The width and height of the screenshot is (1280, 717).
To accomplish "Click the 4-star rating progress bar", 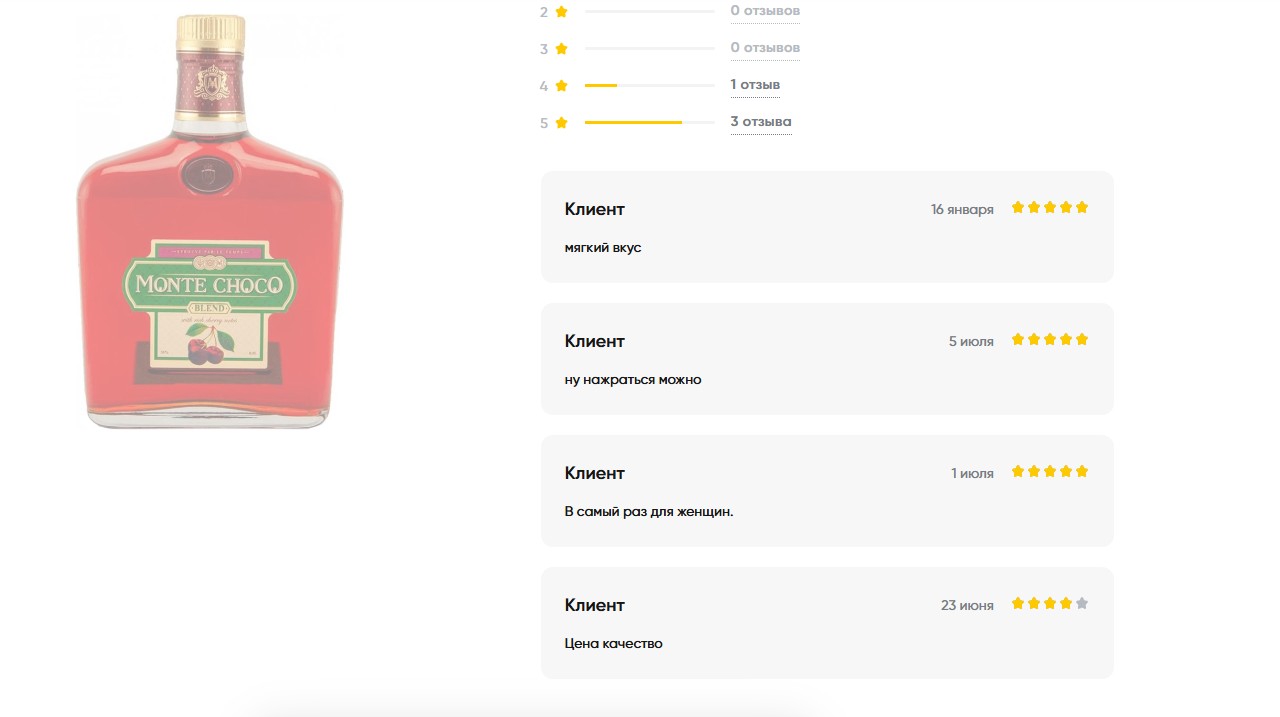I will [x=650, y=85].
